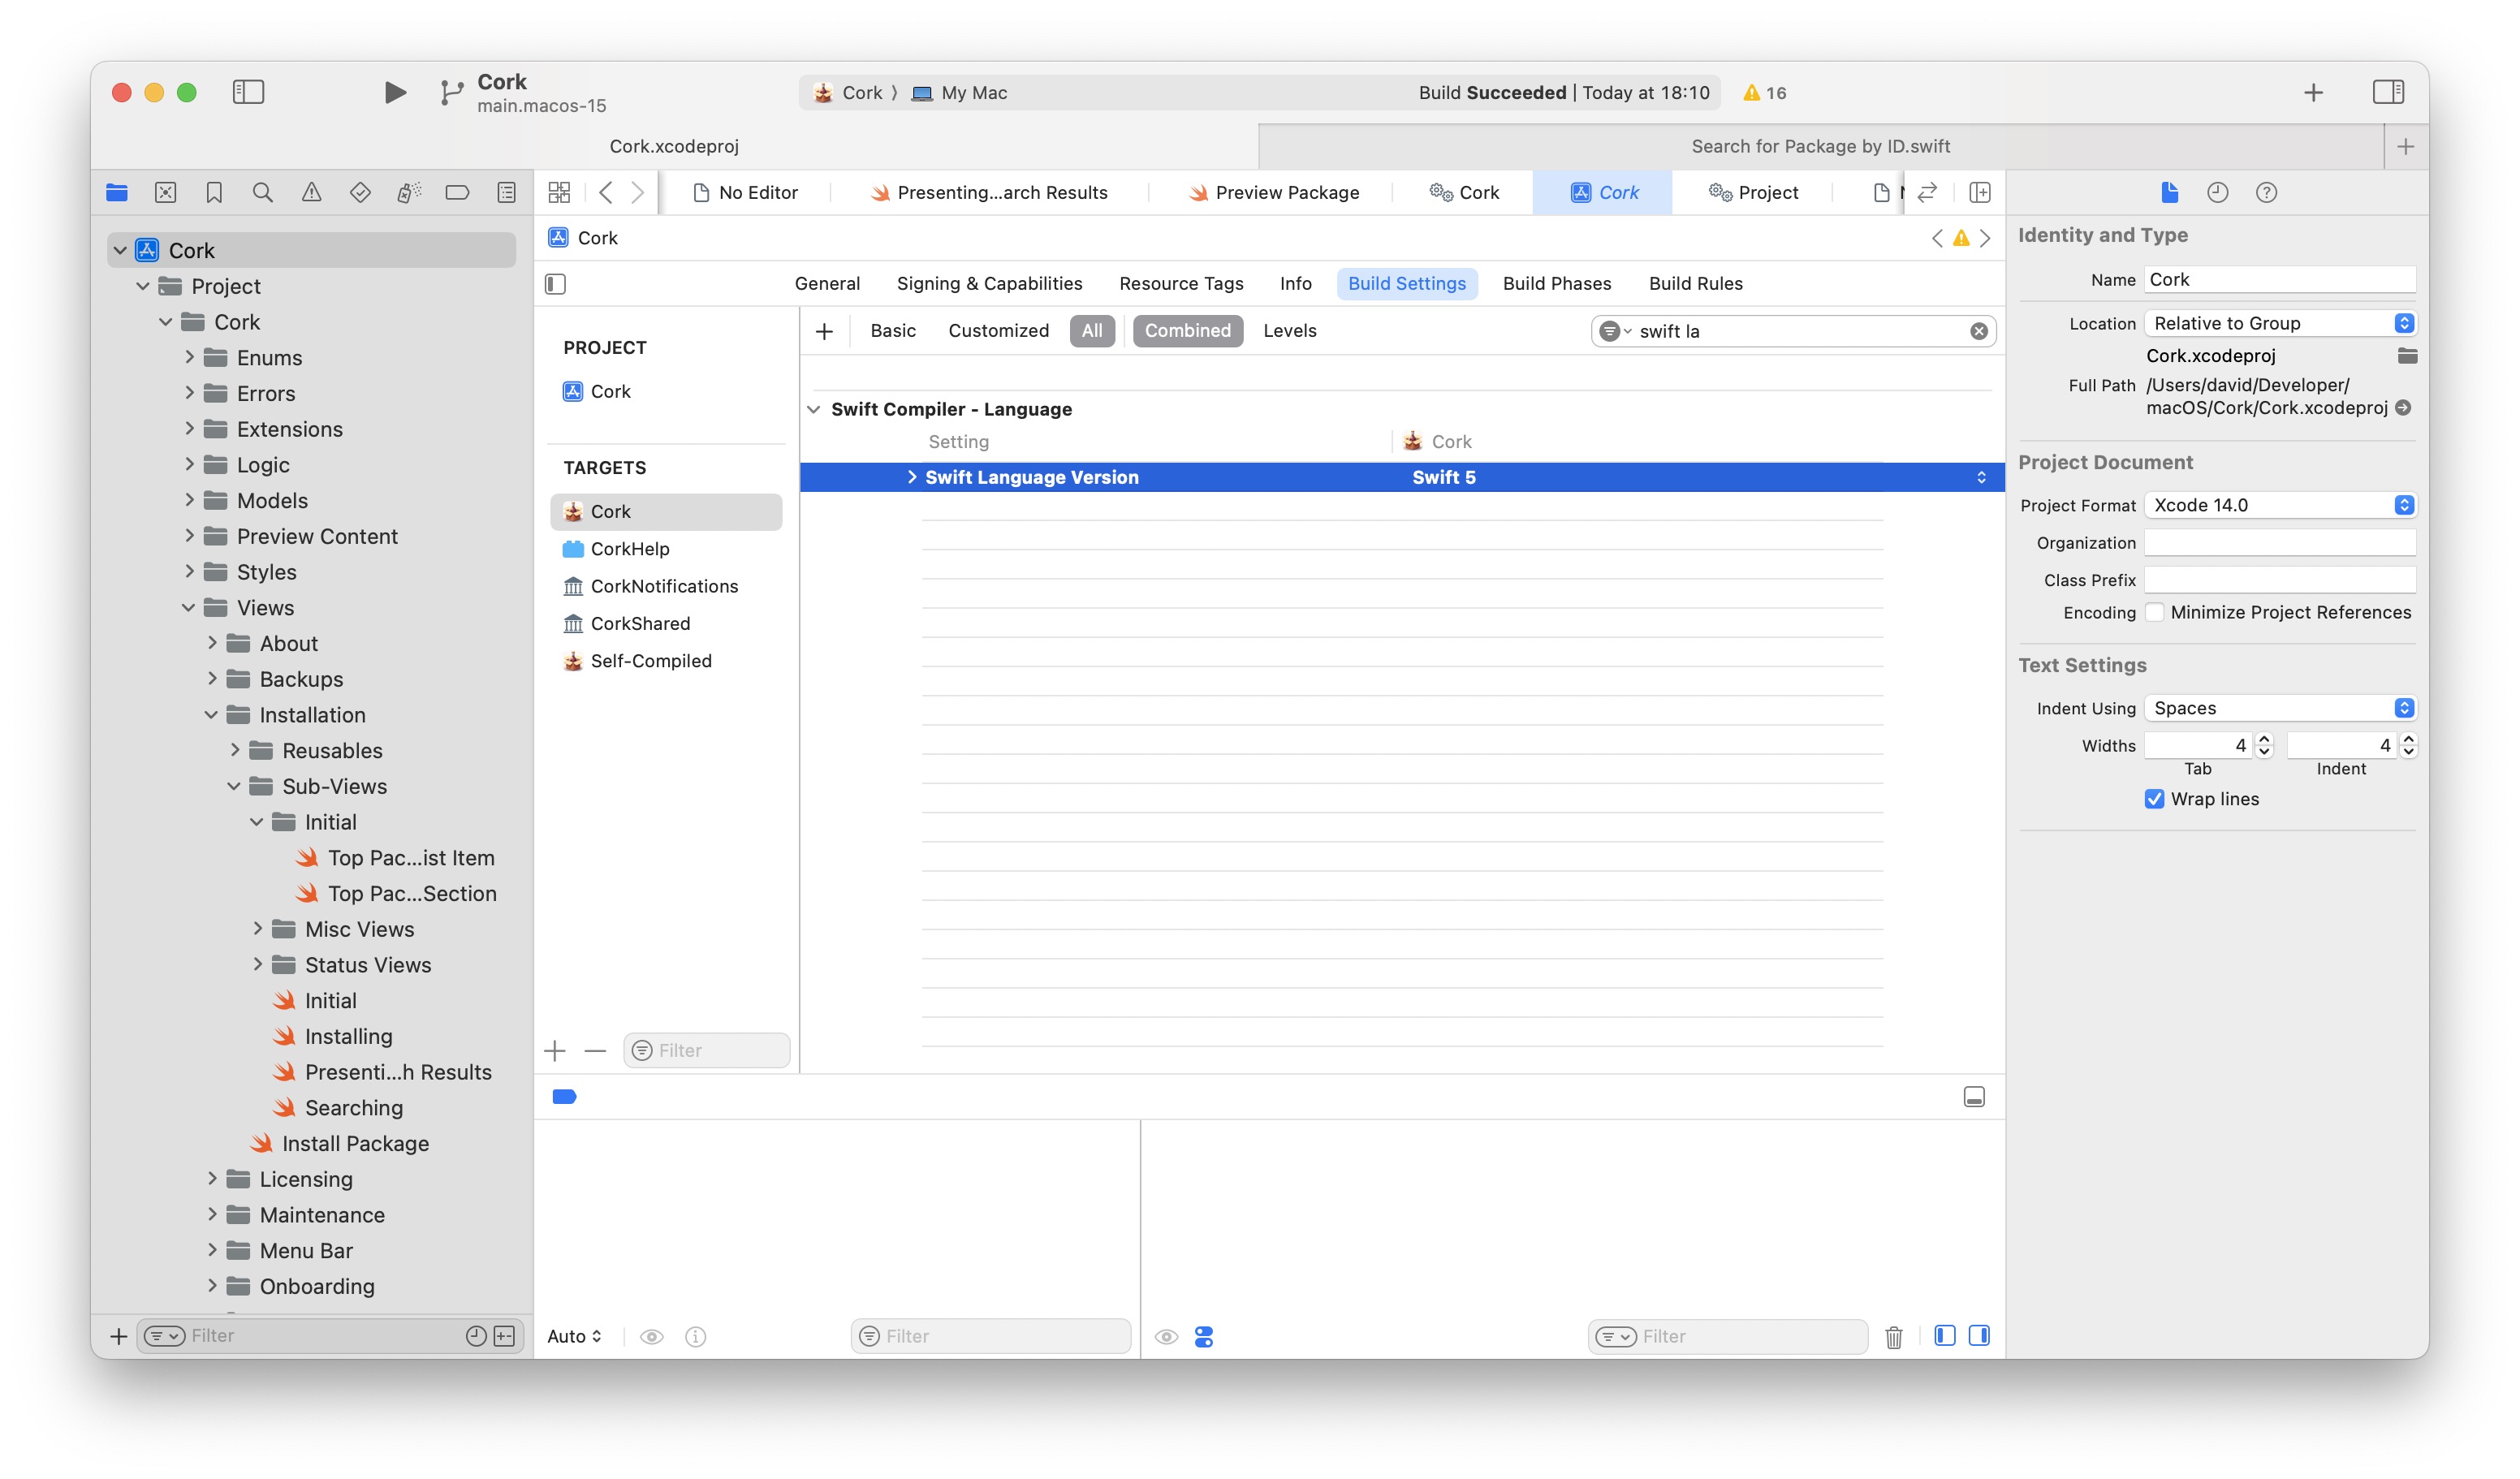Image resolution: width=2520 pixels, height=1479 pixels.
Task: Switch to Preview Package editor tab
Action: pyautogui.click(x=1273, y=192)
